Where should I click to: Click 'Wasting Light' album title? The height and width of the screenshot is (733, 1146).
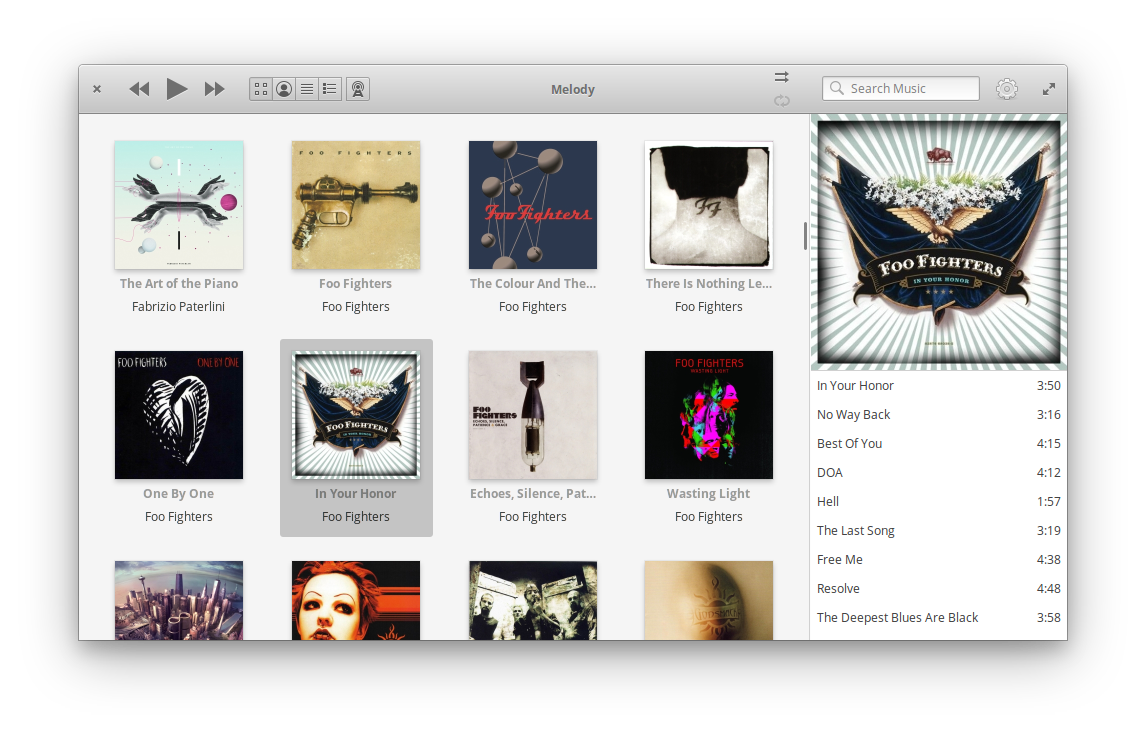tap(708, 494)
